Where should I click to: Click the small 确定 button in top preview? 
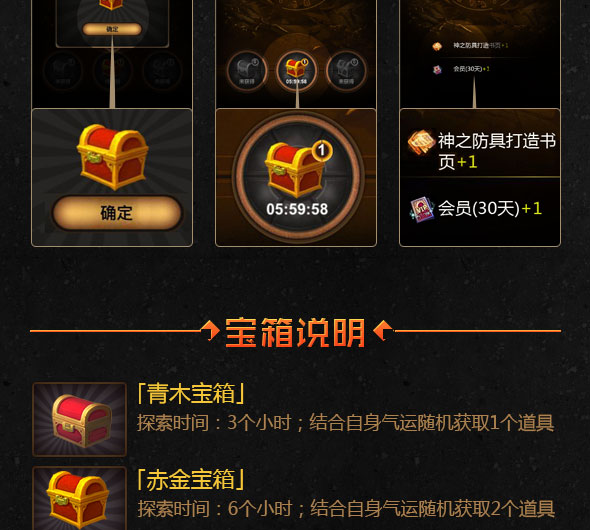point(112,29)
